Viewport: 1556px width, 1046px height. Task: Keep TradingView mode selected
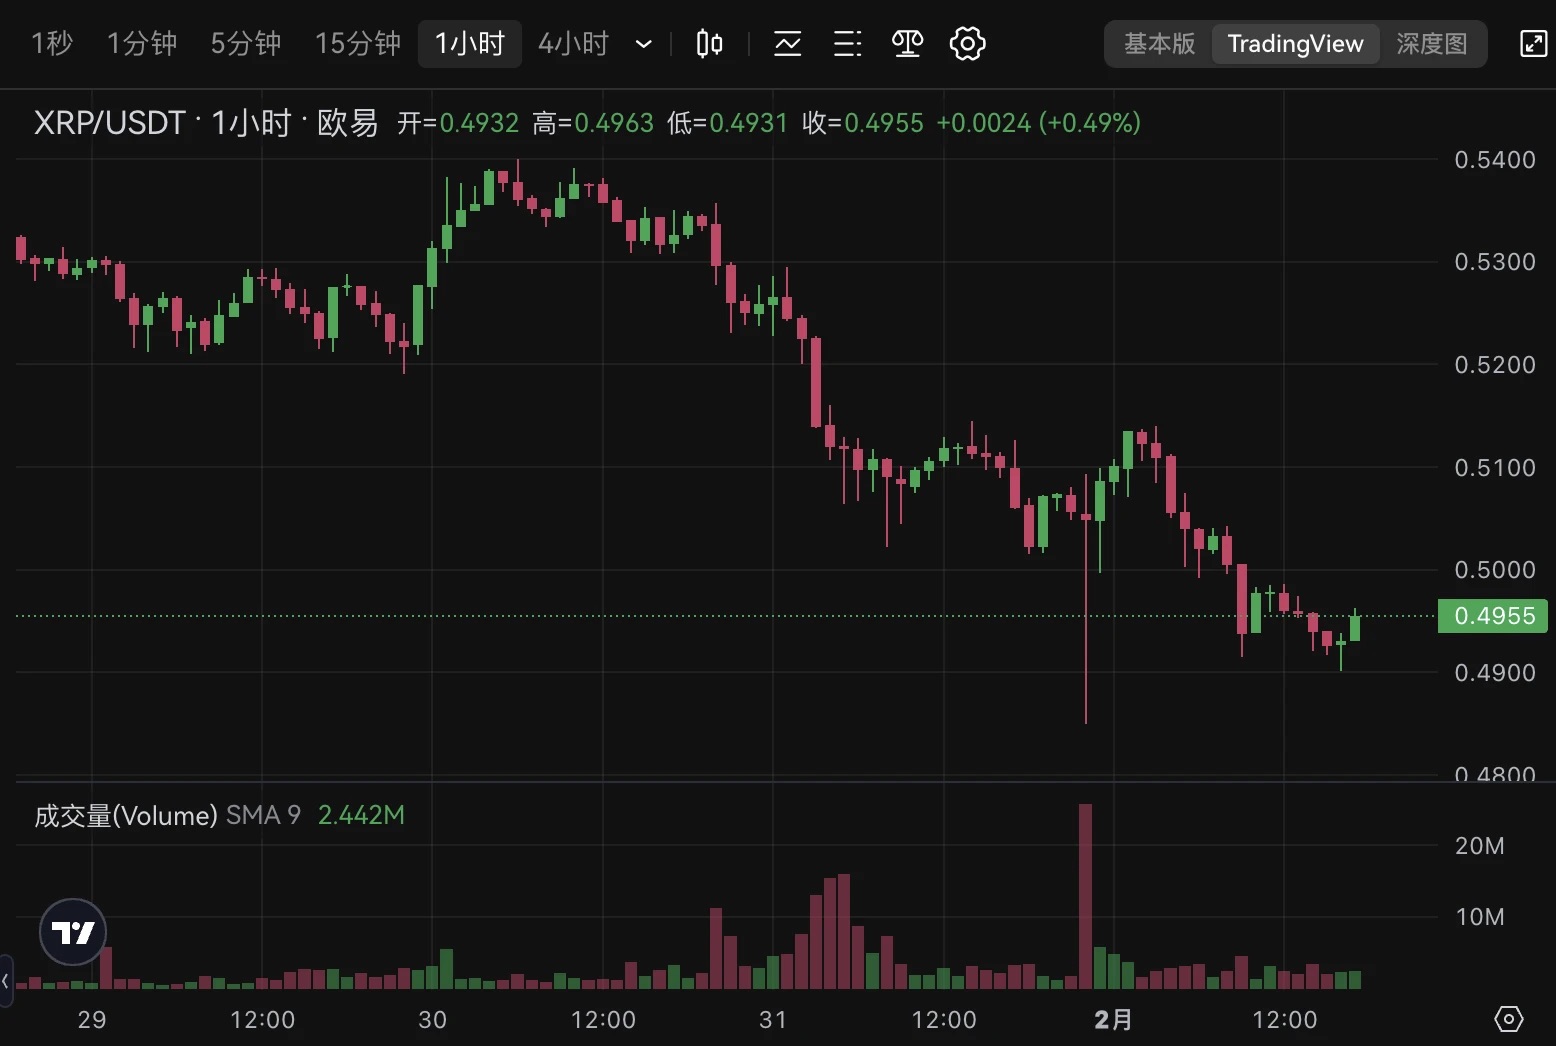[1295, 44]
